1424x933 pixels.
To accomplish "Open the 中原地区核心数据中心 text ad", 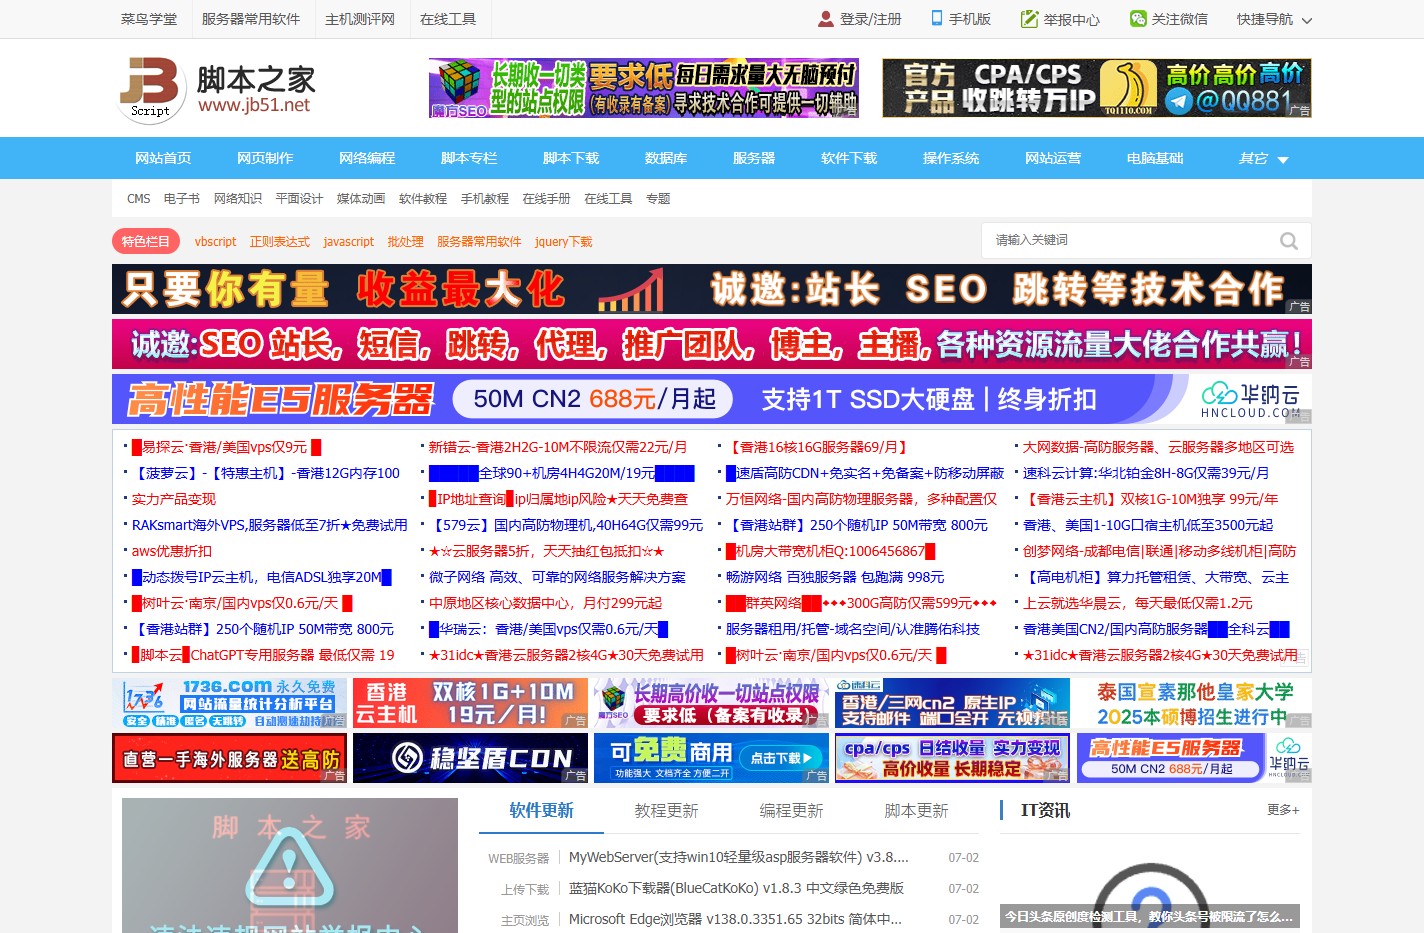I will click(x=545, y=603).
